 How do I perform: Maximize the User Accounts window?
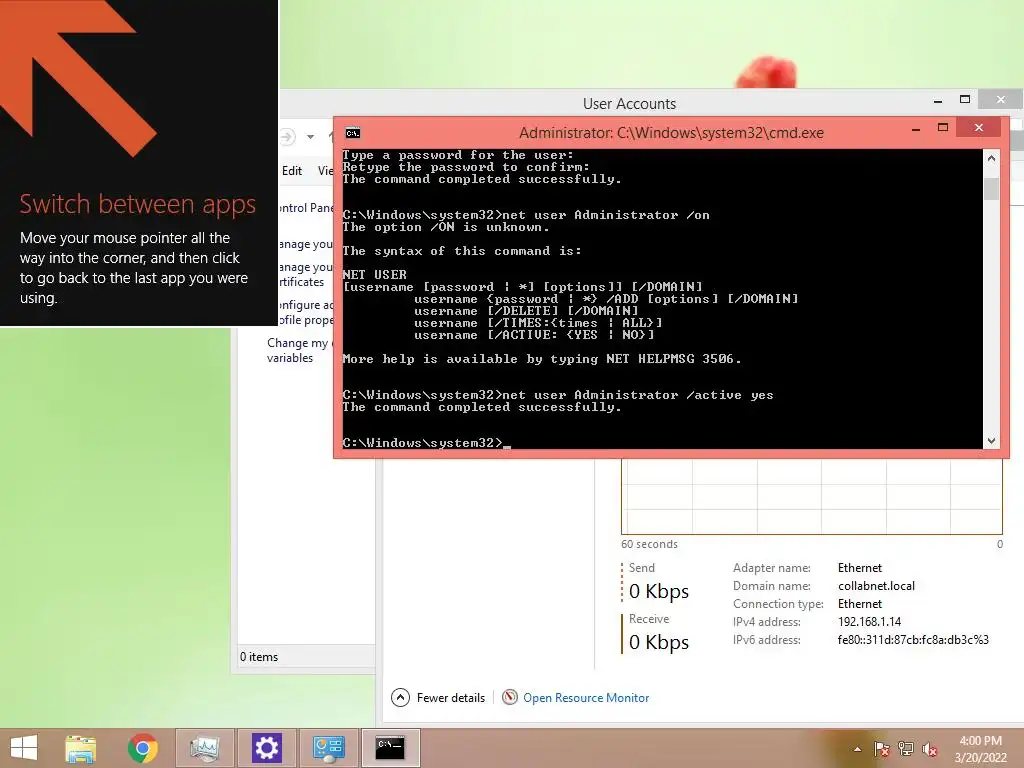[x=965, y=99]
